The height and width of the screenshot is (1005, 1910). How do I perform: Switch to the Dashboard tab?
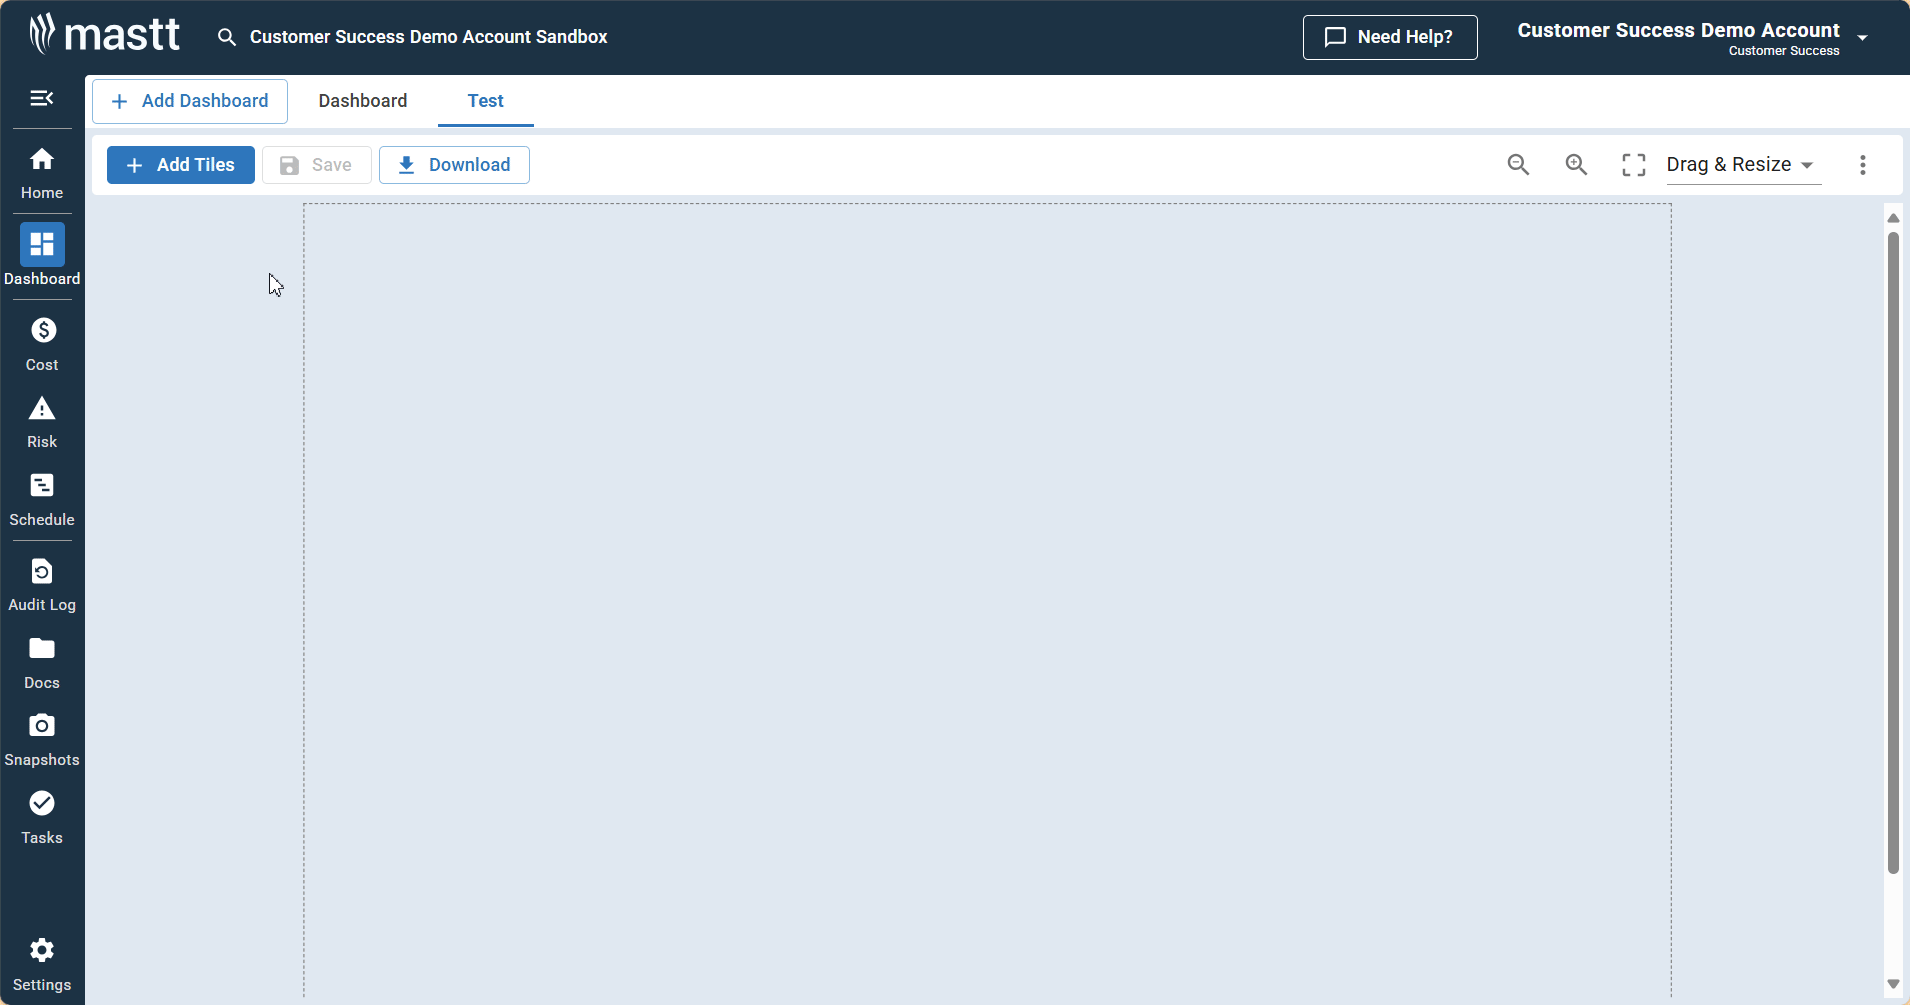tap(363, 101)
